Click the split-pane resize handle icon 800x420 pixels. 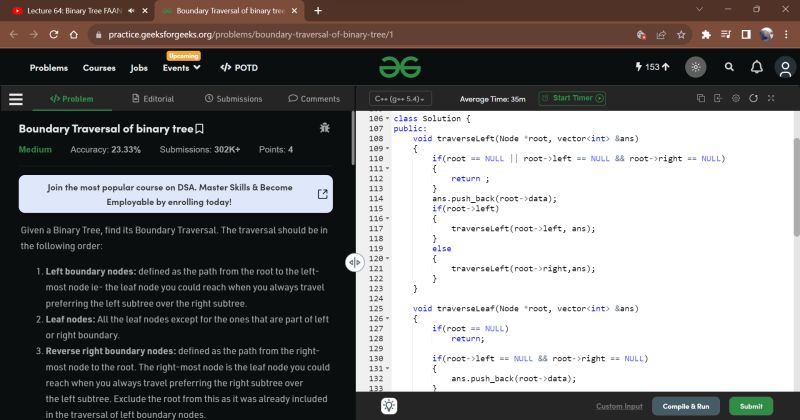[x=355, y=262]
